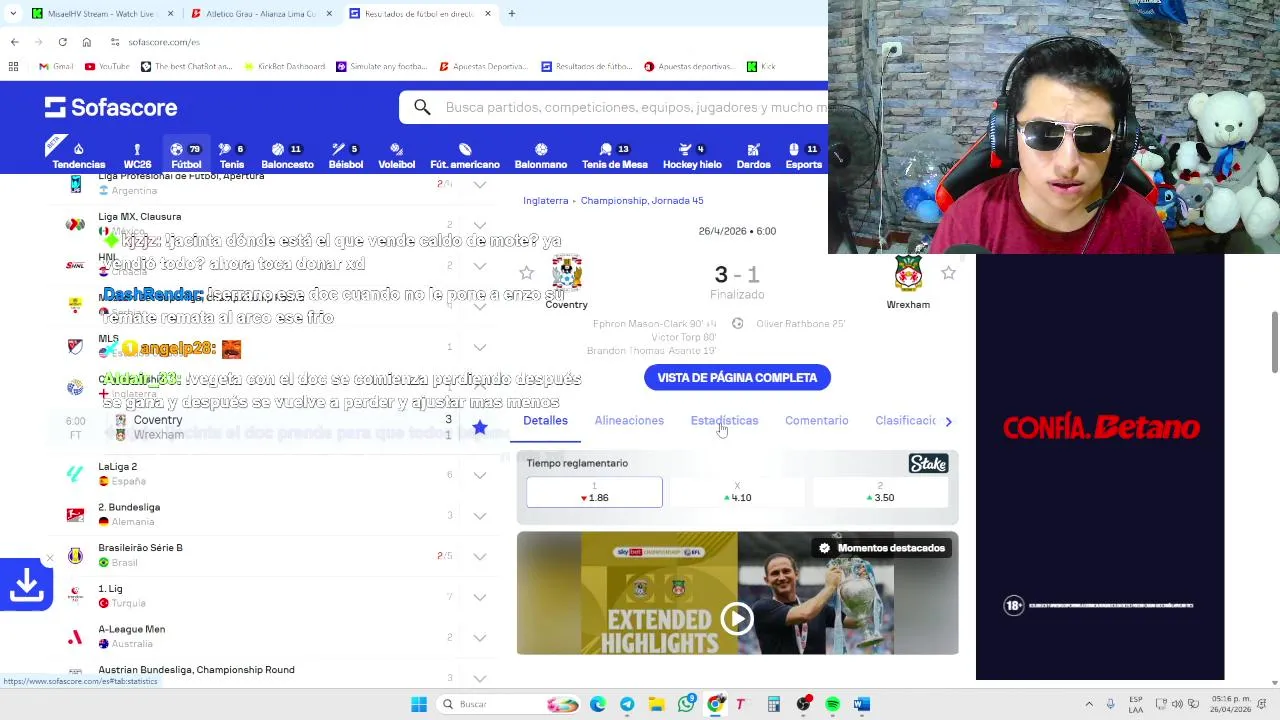Favorite Coventry with its star

pos(526,273)
